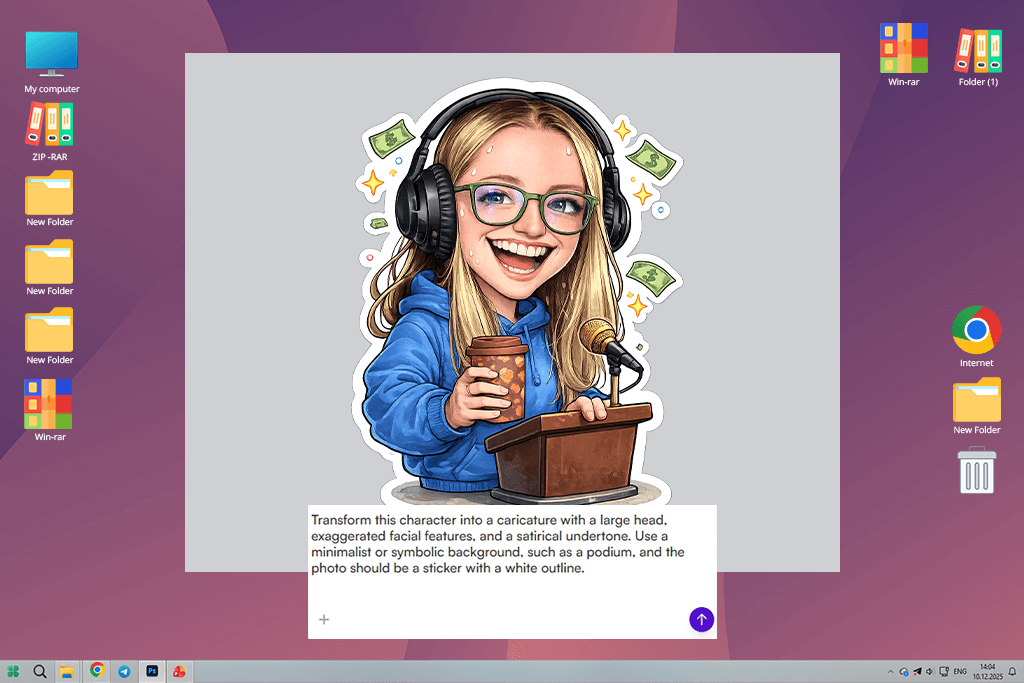Viewport: 1024px width, 683px height.
Task: Open File Explorer from the taskbar
Action: coord(67,671)
